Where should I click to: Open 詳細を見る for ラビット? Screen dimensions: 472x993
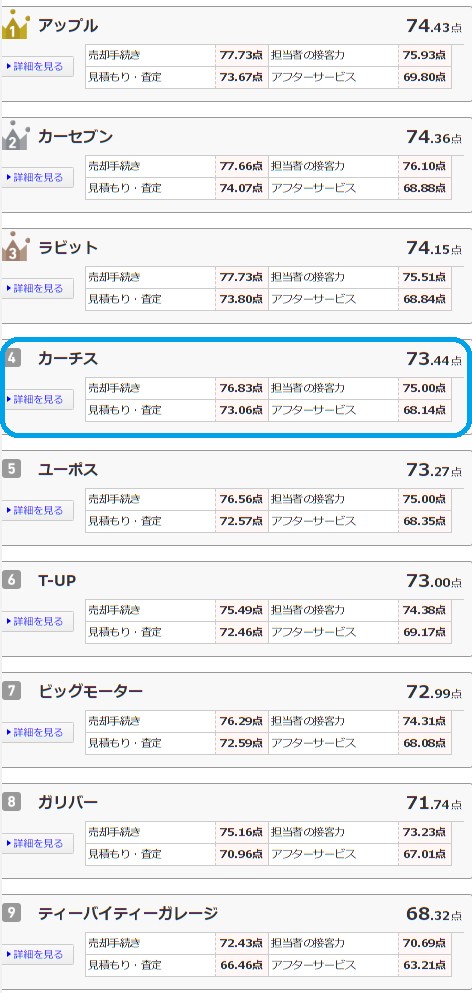[37, 288]
